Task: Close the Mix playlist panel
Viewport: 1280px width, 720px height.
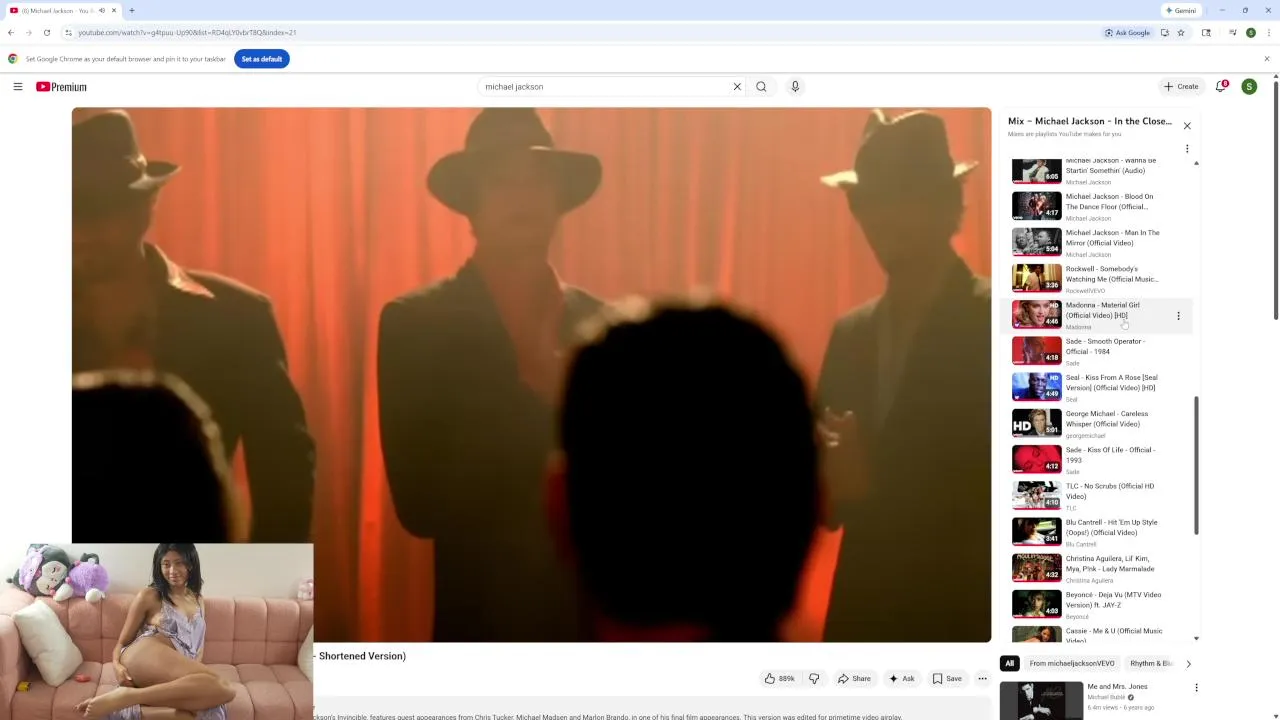Action: click(x=1187, y=126)
